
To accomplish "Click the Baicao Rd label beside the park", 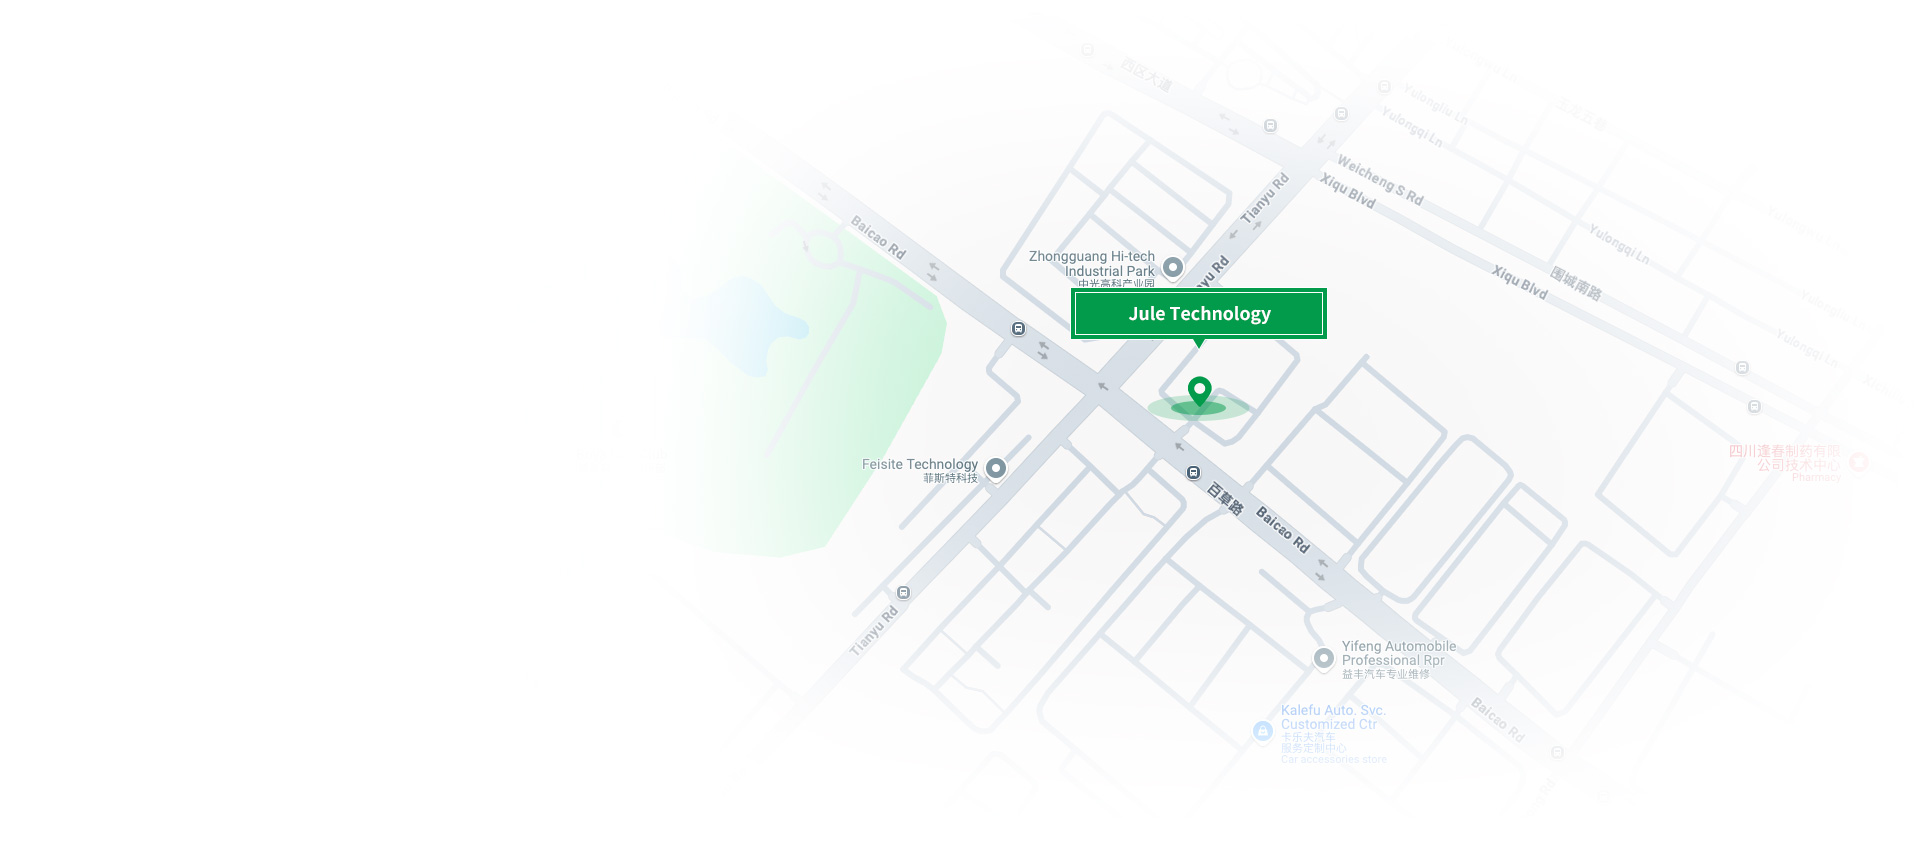I will click(878, 237).
